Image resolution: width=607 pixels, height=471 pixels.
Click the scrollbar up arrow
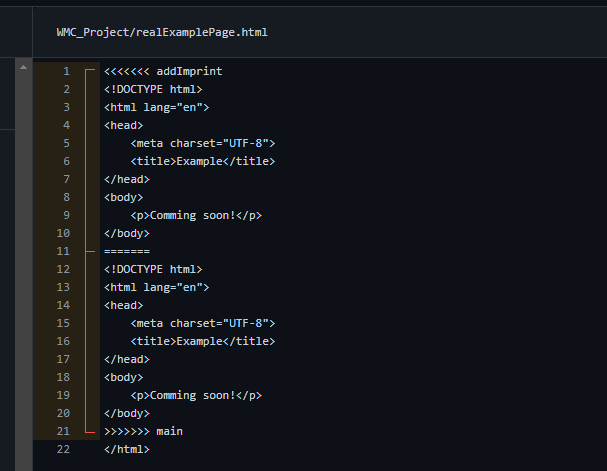tap(23, 67)
